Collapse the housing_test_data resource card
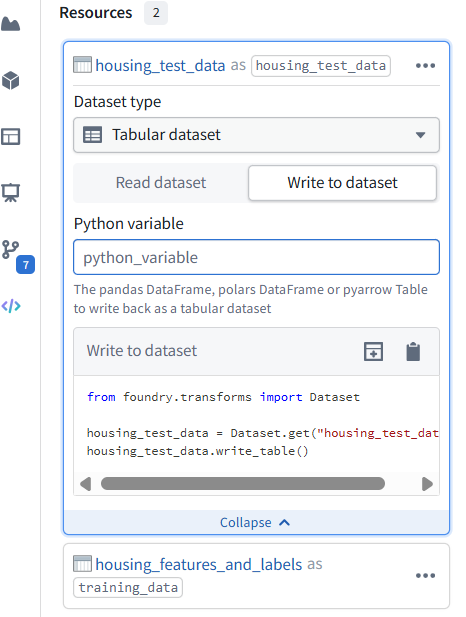The image size is (466, 617). 256,523
